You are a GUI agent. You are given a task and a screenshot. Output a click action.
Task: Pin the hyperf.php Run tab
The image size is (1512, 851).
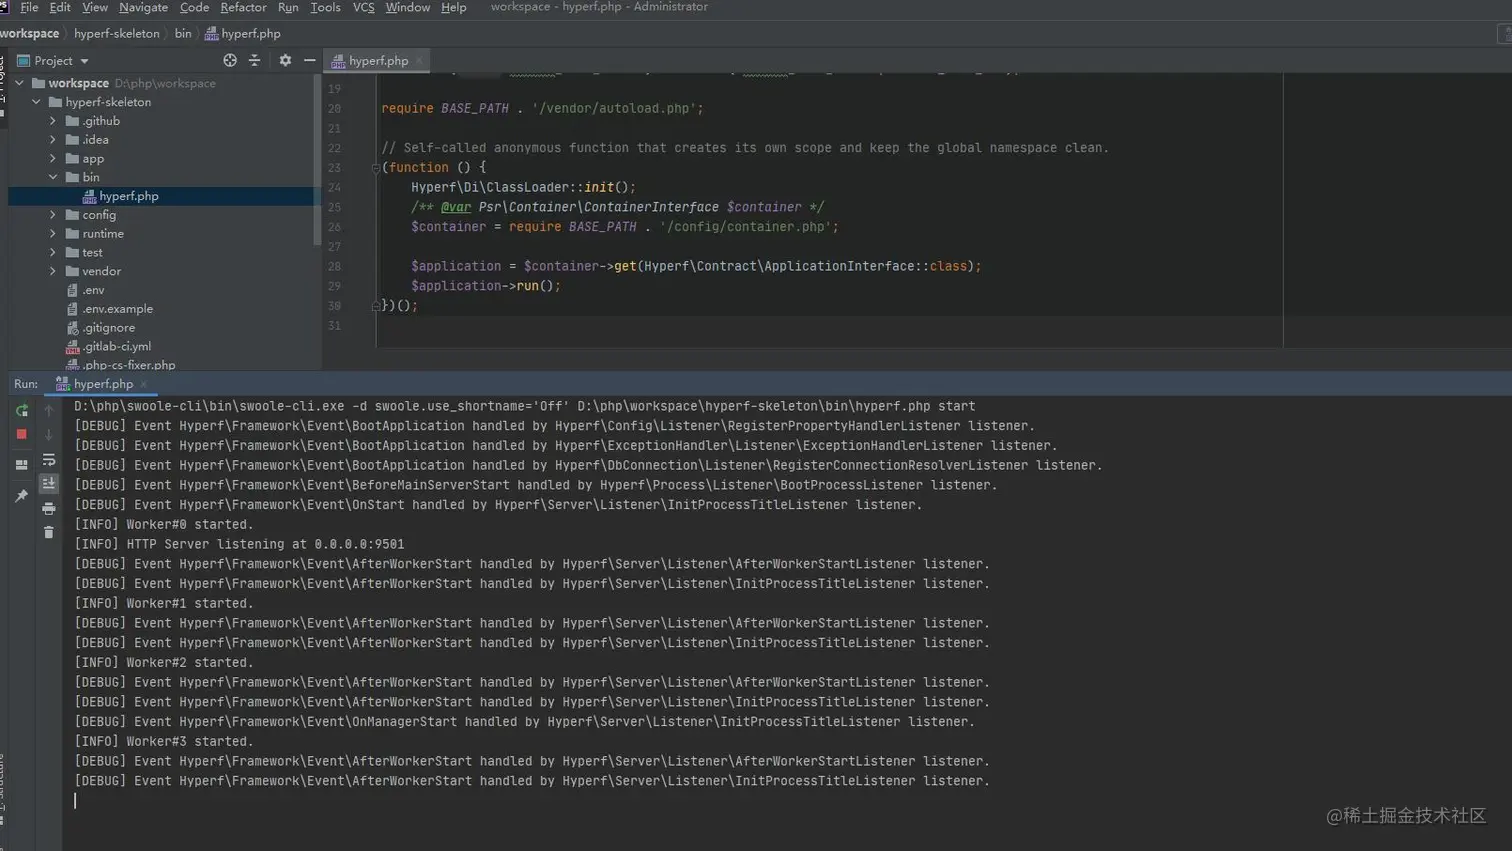[21, 496]
